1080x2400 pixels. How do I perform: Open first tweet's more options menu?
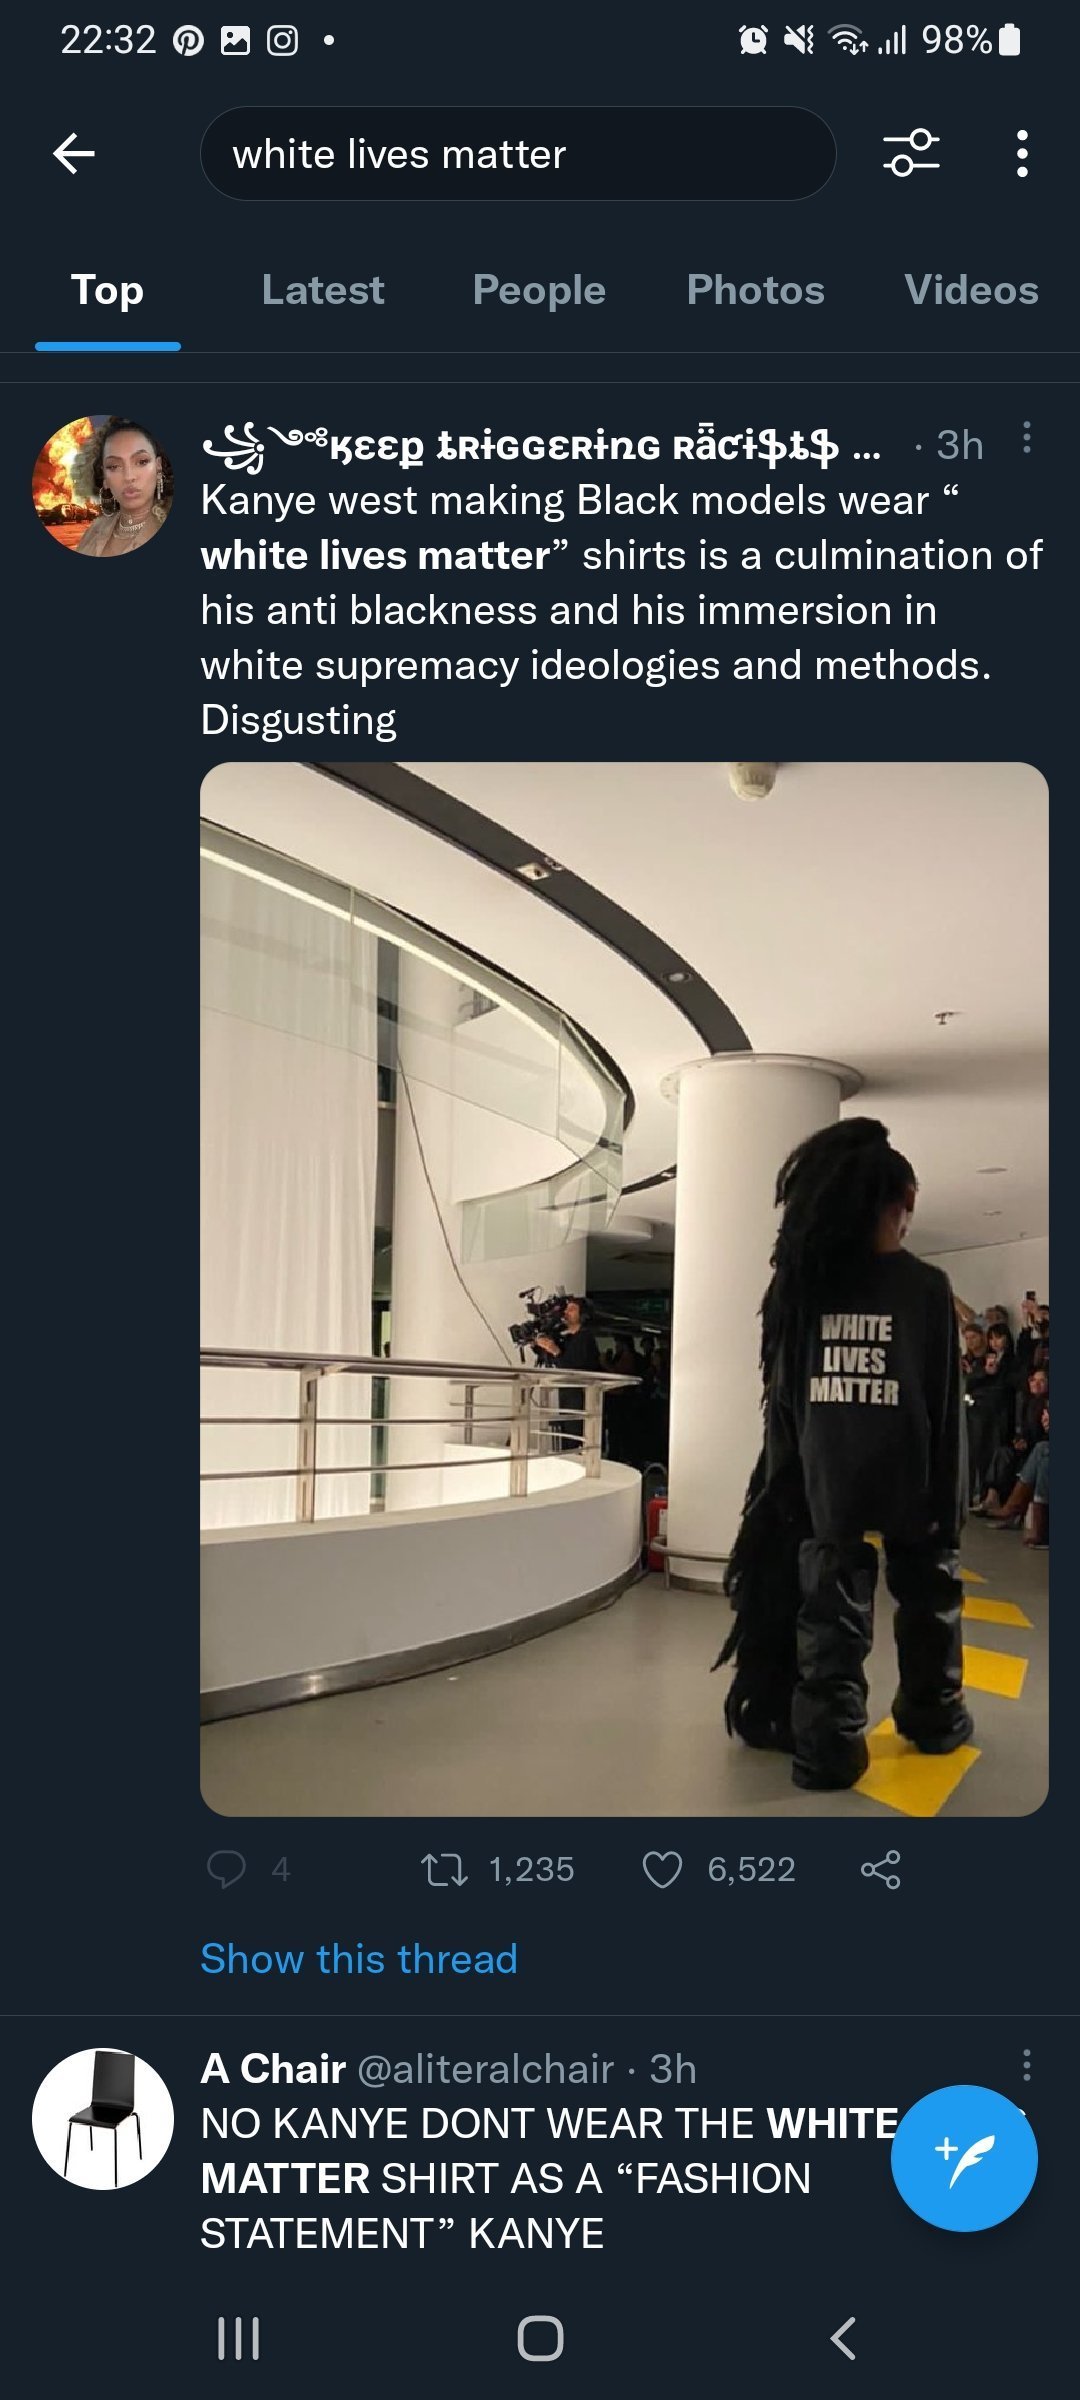[x=1026, y=438]
